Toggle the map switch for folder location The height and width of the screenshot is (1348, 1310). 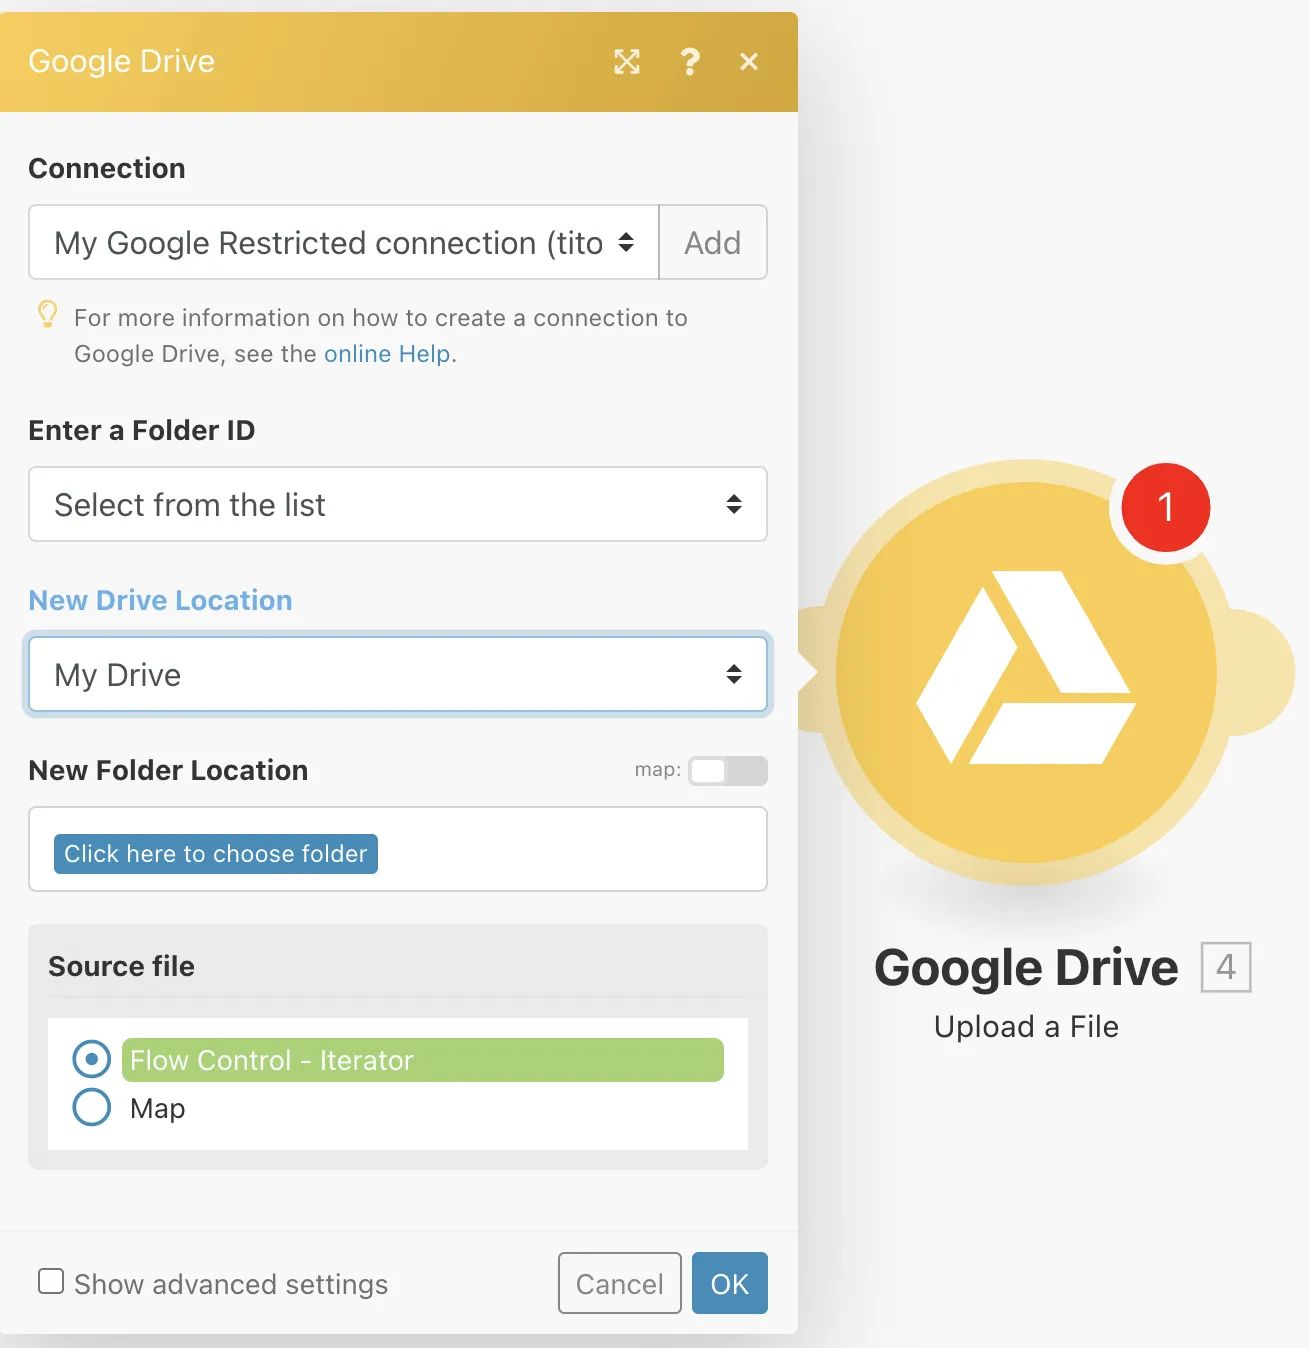(728, 771)
